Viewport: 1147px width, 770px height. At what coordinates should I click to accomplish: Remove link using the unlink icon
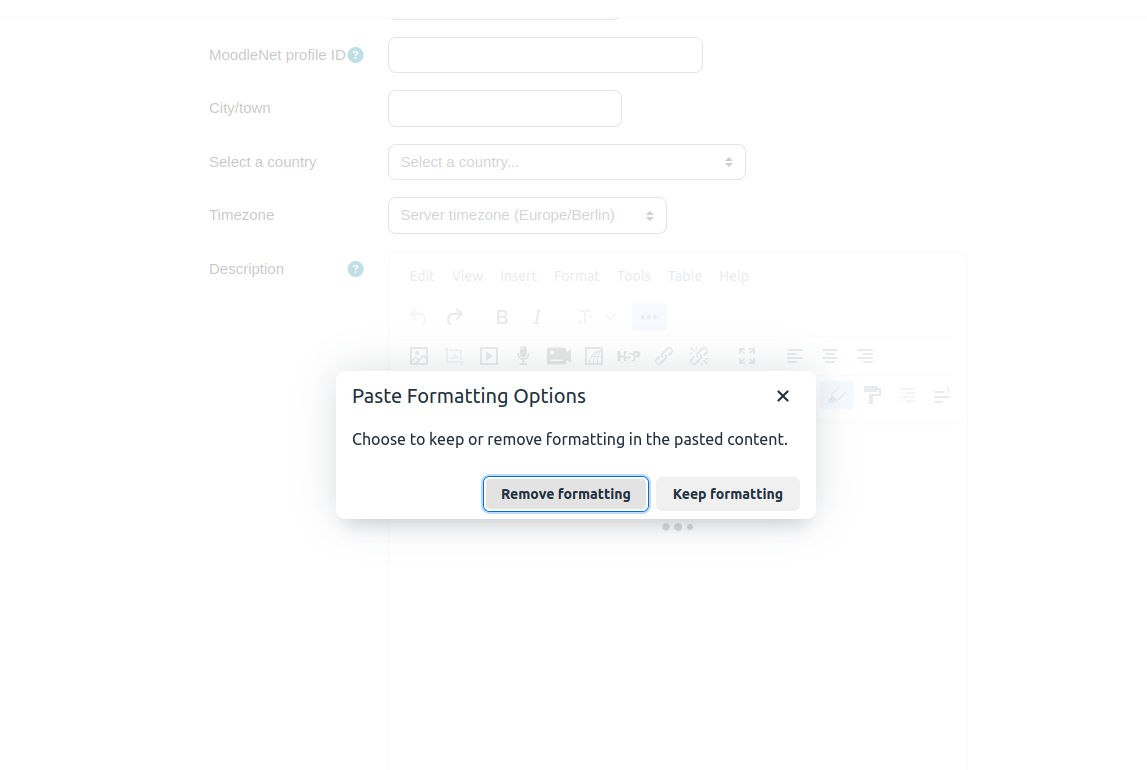[x=699, y=356]
